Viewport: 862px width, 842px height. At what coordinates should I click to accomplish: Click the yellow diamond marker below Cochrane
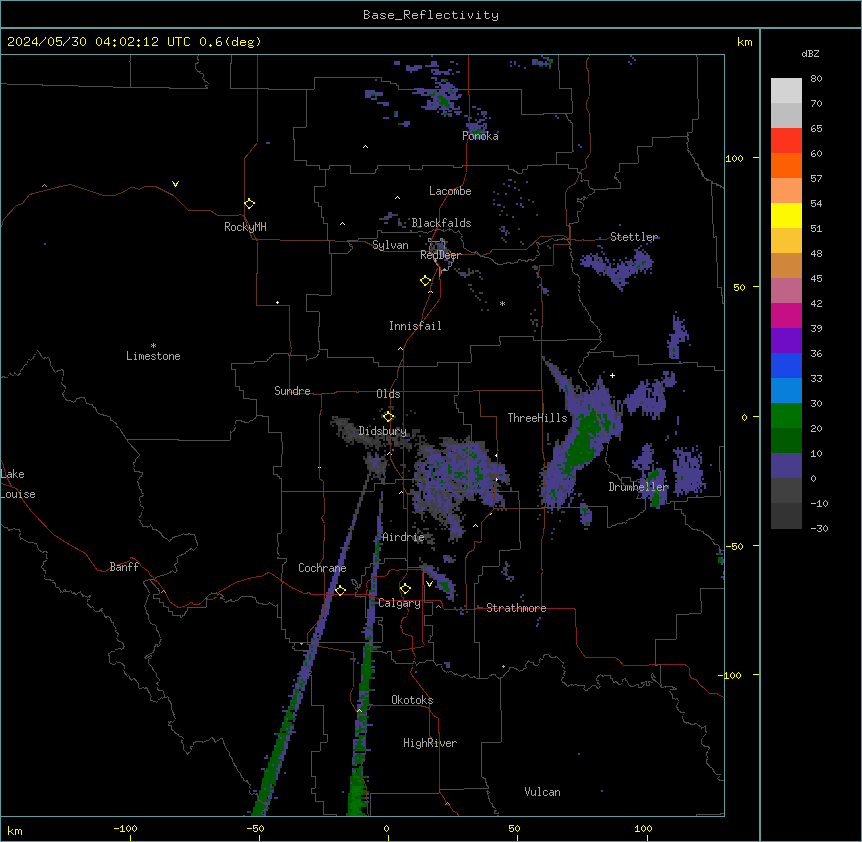[340, 590]
